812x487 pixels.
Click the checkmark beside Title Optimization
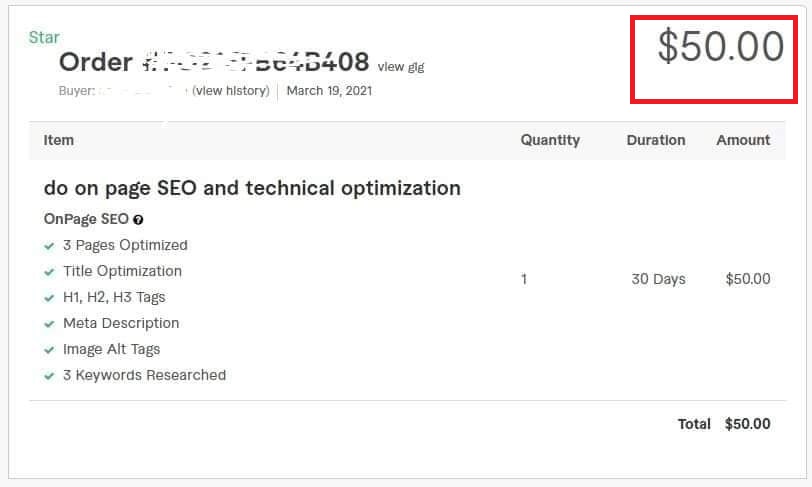pos(49,272)
